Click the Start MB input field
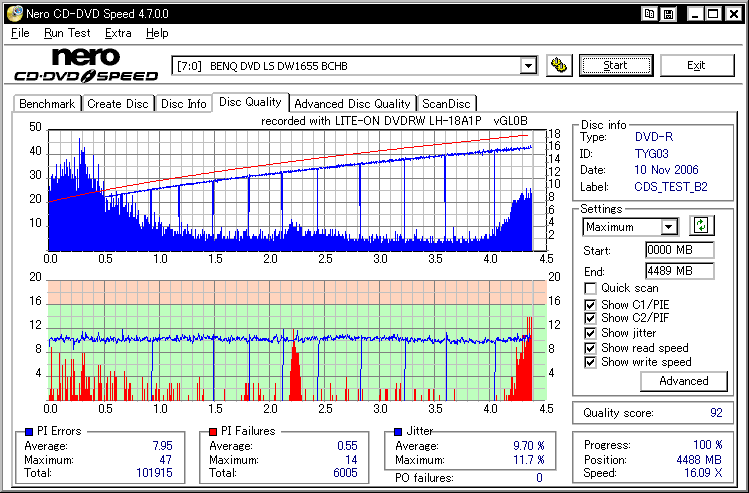The height and width of the screenshot is (493, 749). click(679, 250)
